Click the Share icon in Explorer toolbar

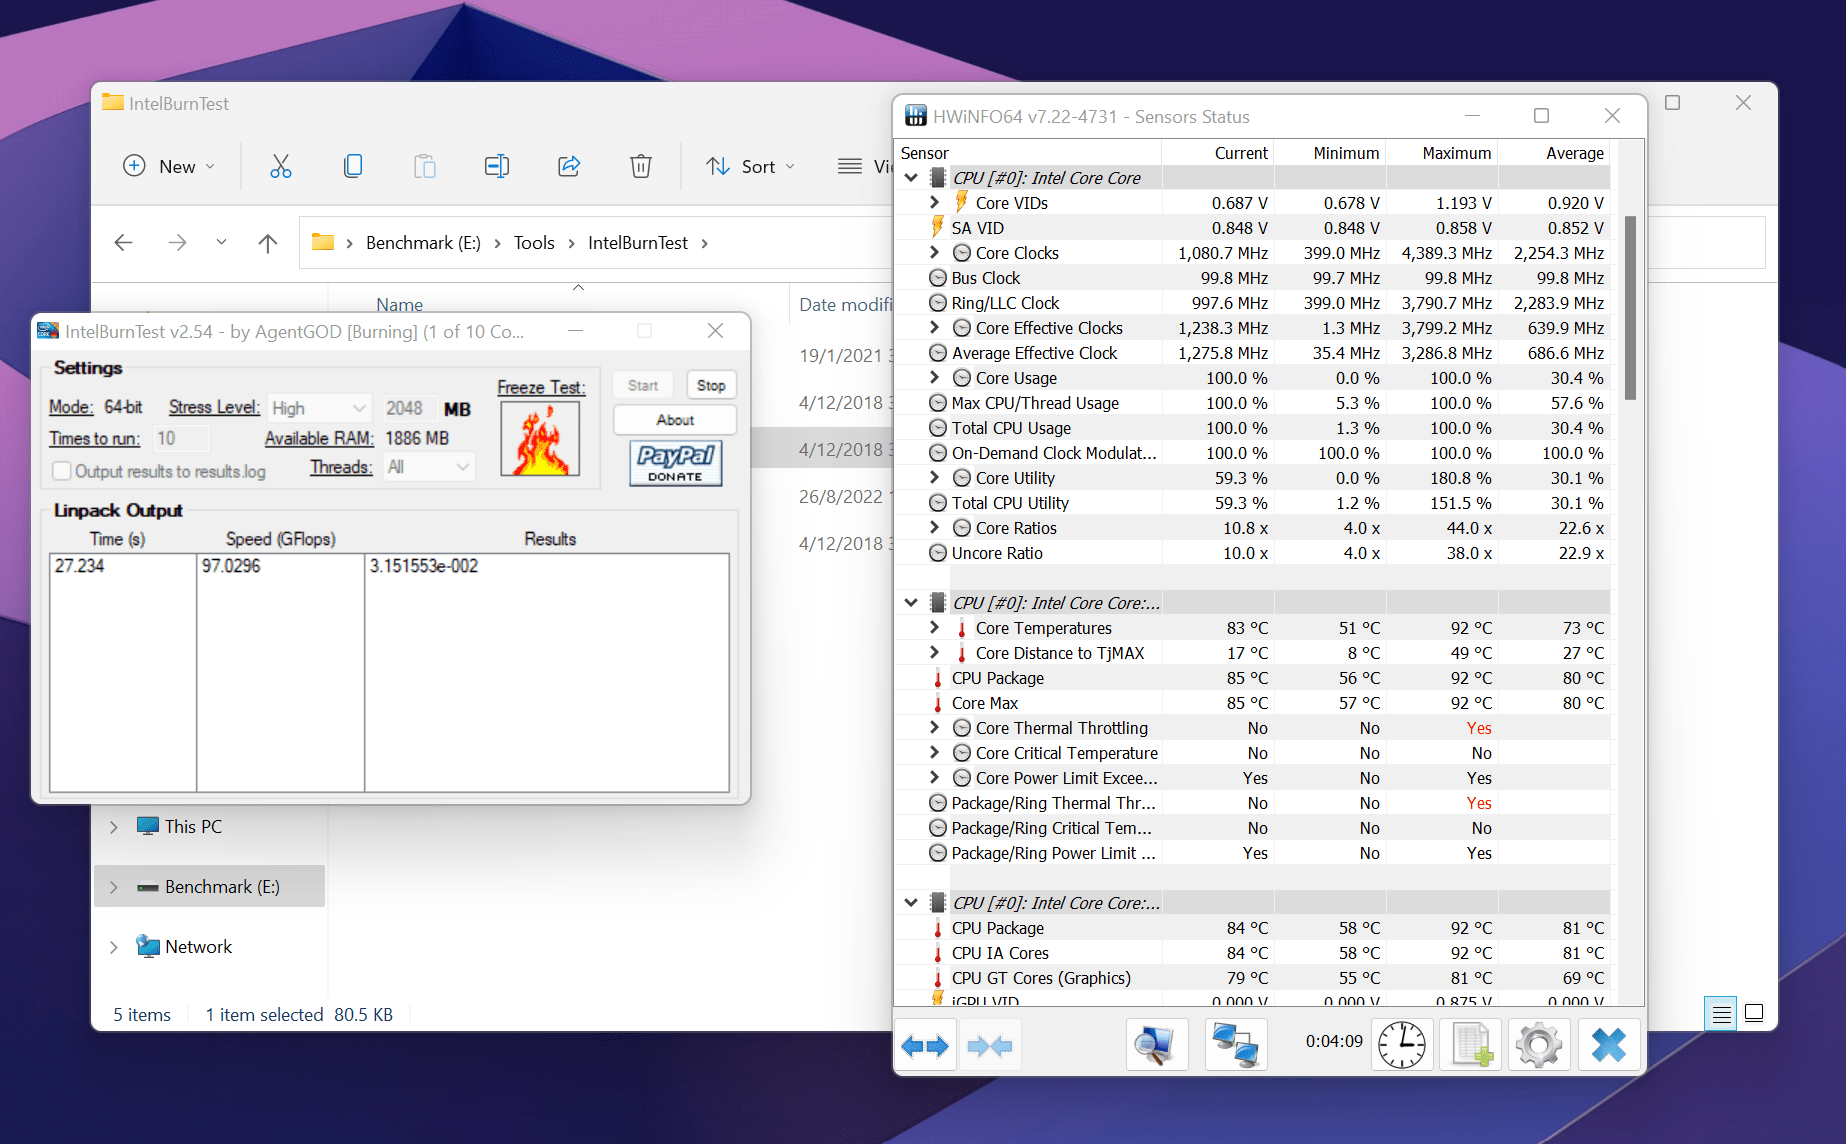[x=569, y=166]
